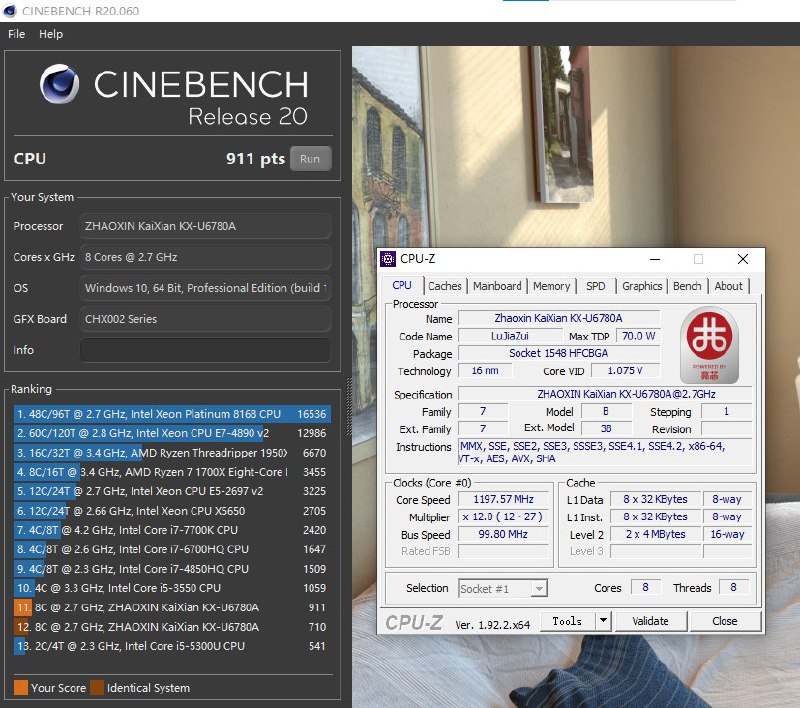800x708 pixels.
Task: Select ranking entry Intel Xeon CPU E7-4890 v2
Action: 172,433
